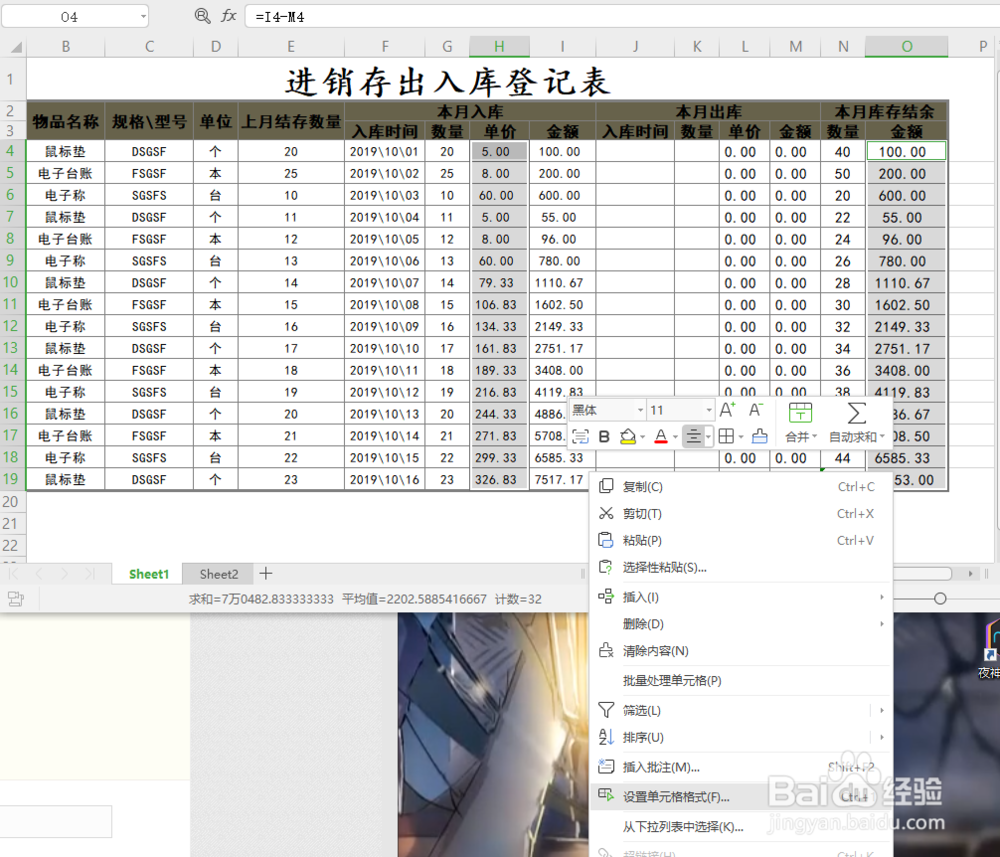
Task: Apply yellow fill color bucket
Action: pos(628,436)
